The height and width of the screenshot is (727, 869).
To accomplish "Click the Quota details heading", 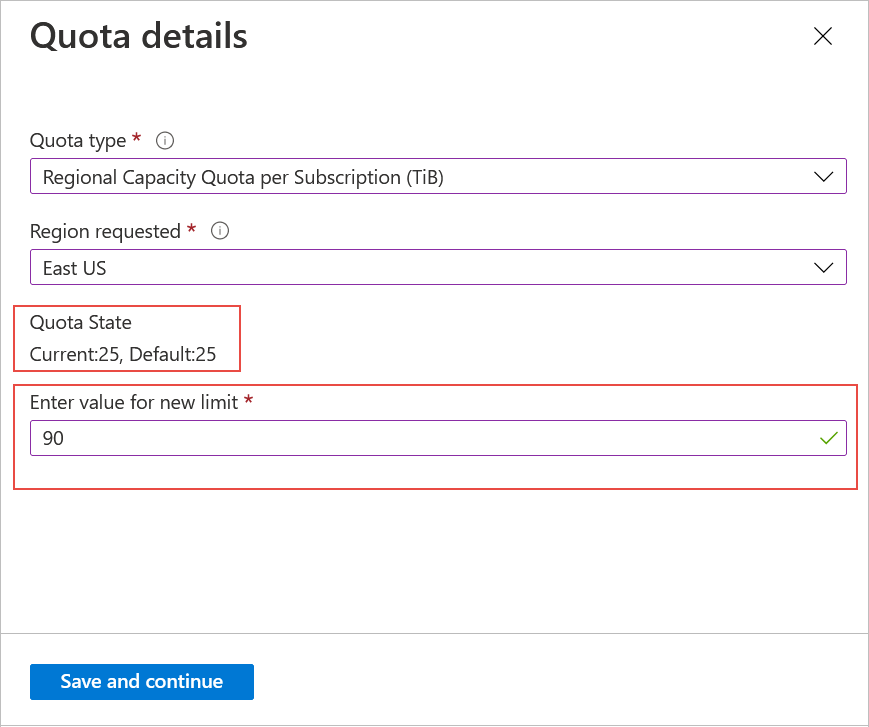I will coord(139,36).
